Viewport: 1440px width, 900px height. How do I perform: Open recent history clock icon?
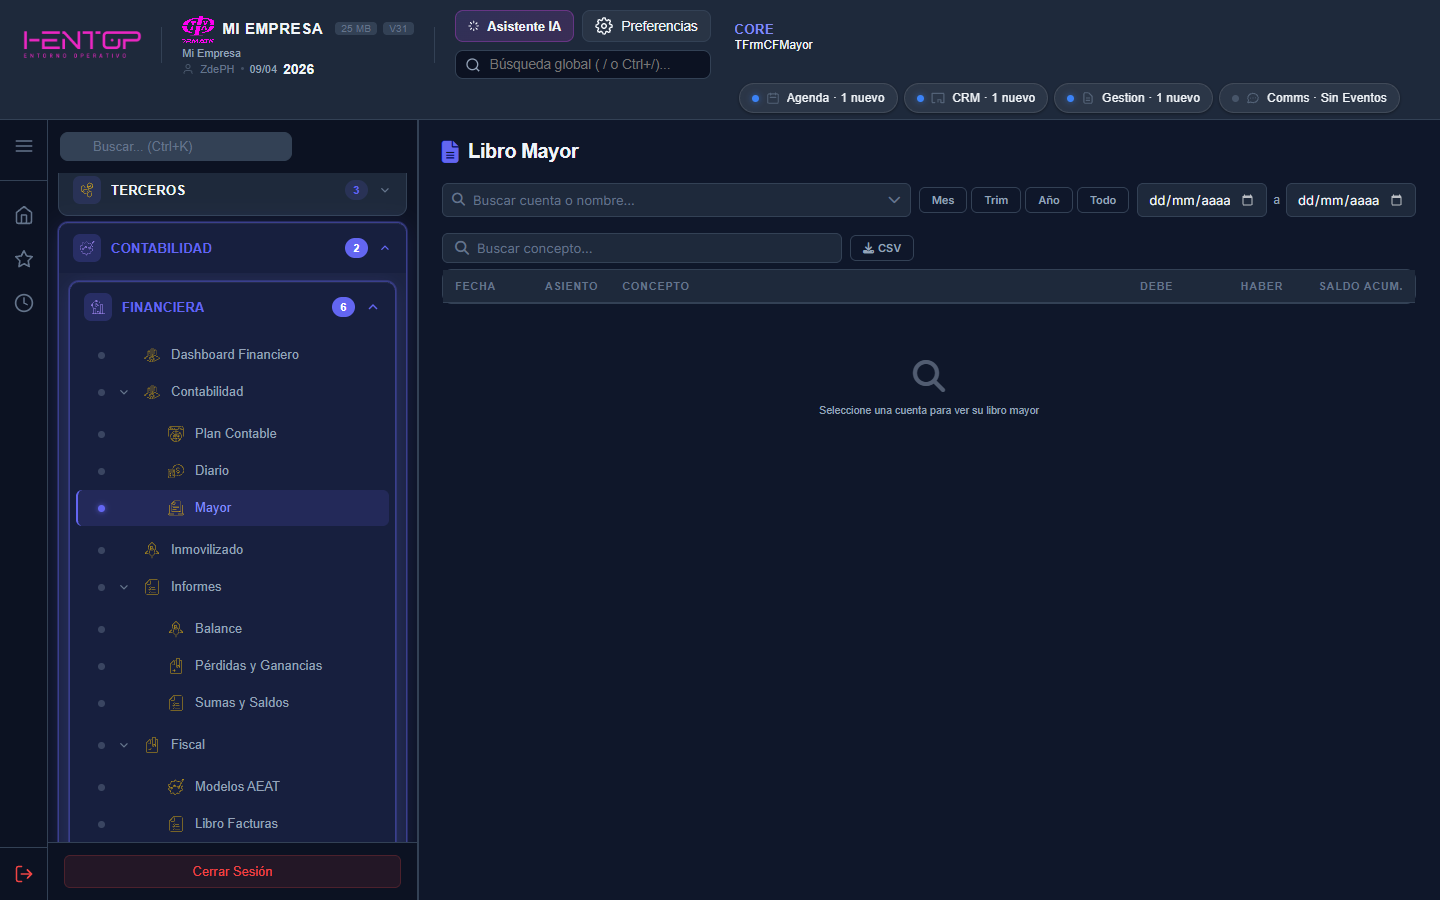tap(24, 303)
